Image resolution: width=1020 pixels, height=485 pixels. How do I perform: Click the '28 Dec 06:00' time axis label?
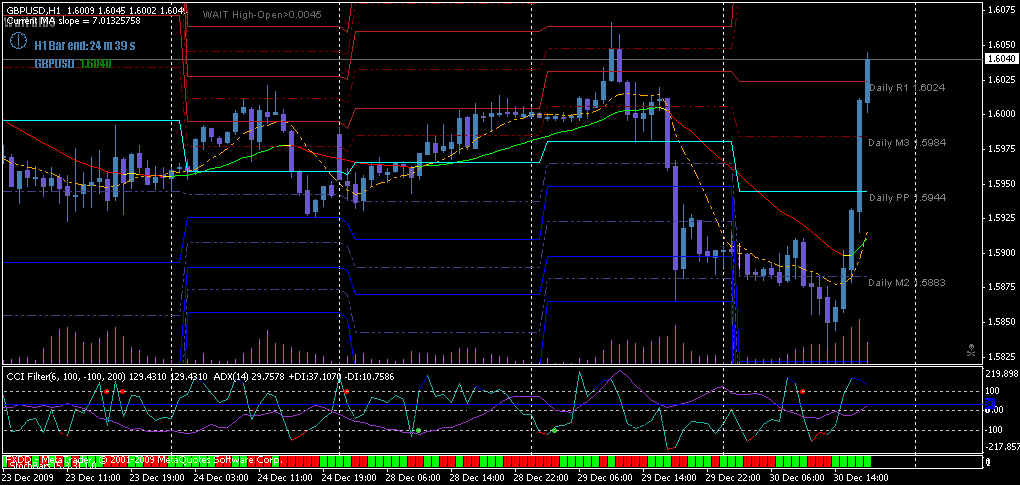[x=412, y=477]
